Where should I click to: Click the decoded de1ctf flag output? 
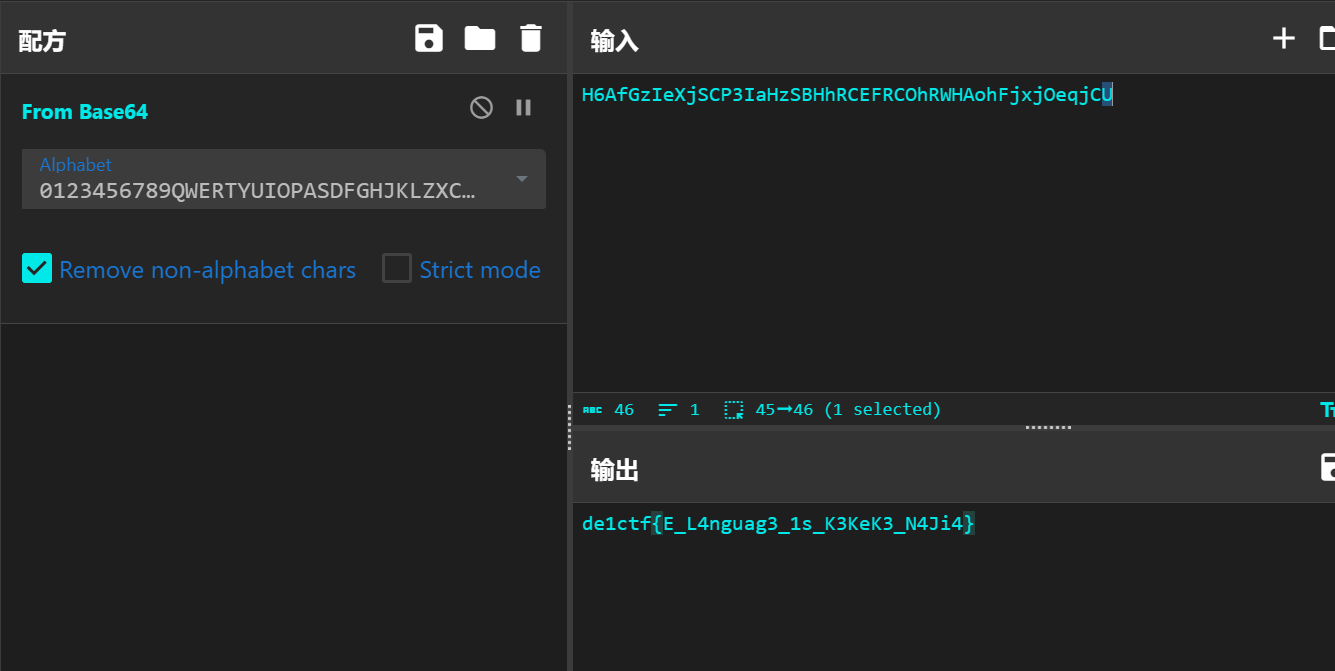(778, 524)
